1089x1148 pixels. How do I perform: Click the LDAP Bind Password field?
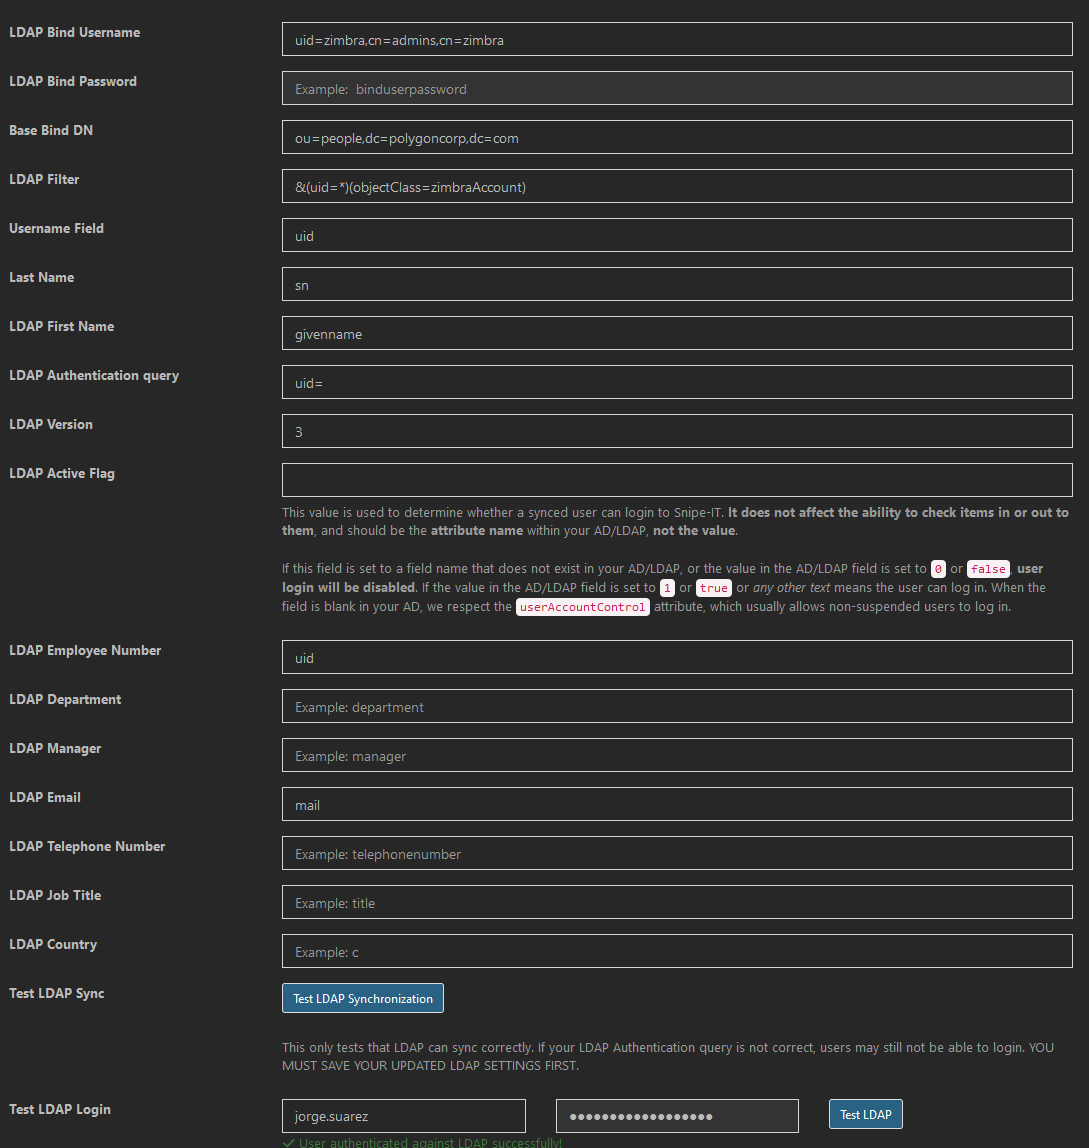tap(676, 88)
